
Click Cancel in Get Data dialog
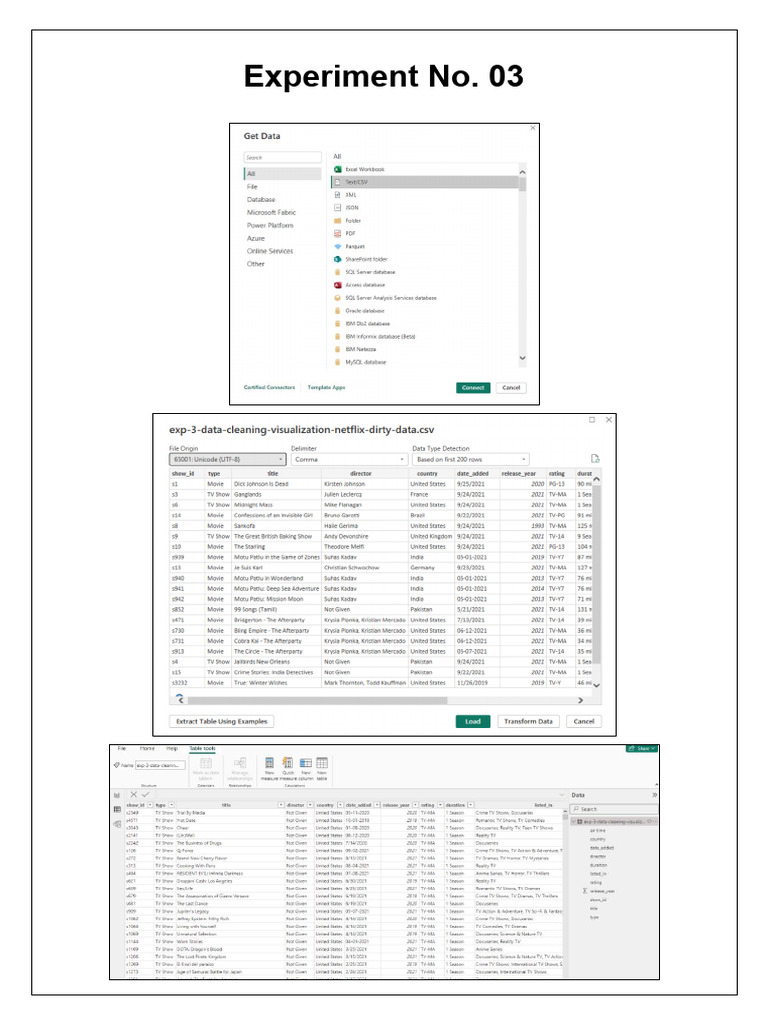[x=511, y=387]
